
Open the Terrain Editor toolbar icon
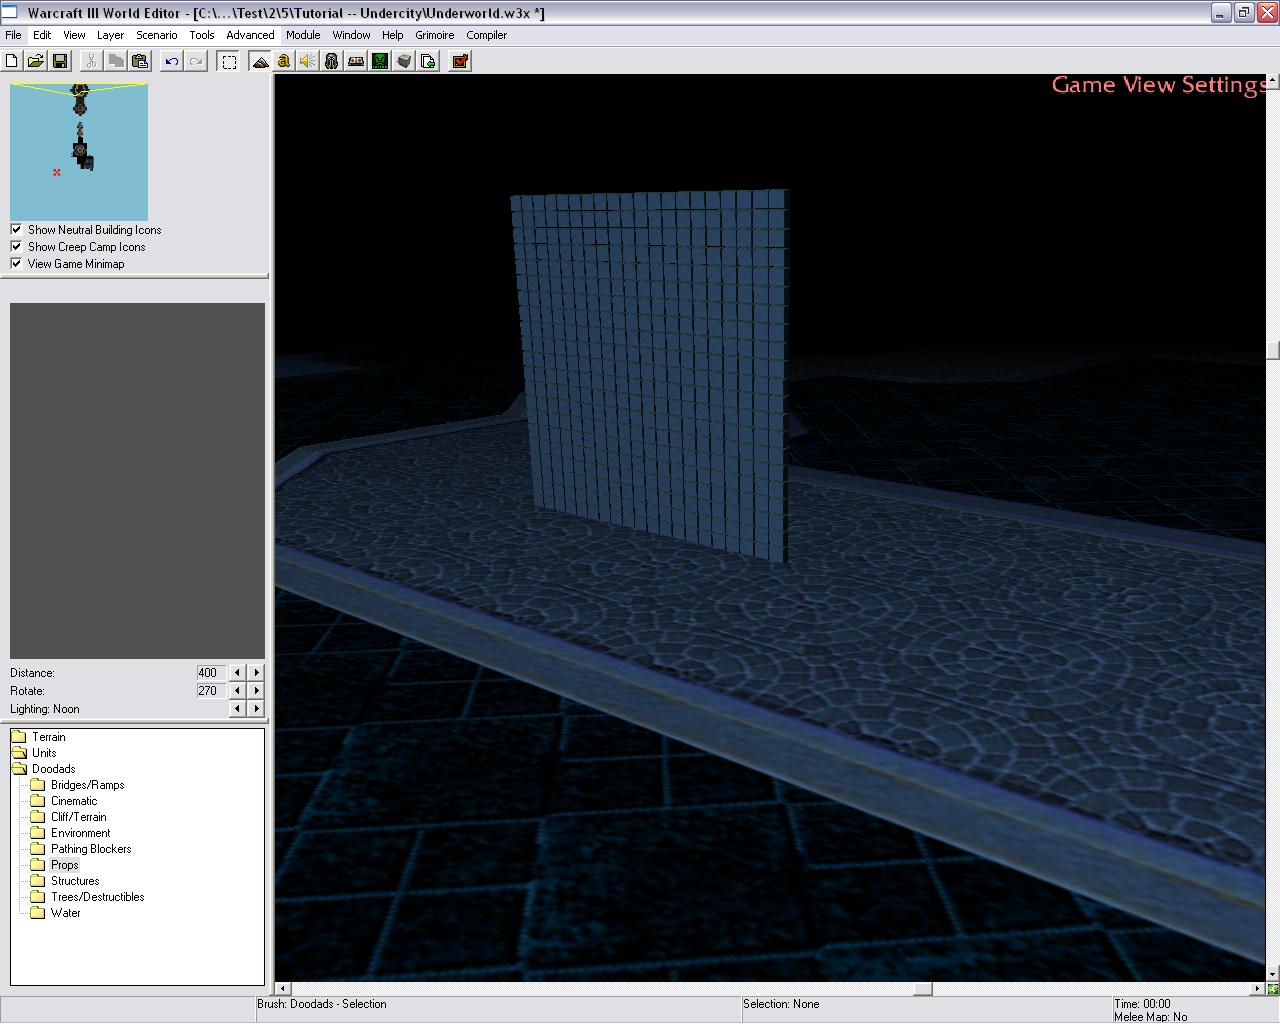tap(260, 61)
